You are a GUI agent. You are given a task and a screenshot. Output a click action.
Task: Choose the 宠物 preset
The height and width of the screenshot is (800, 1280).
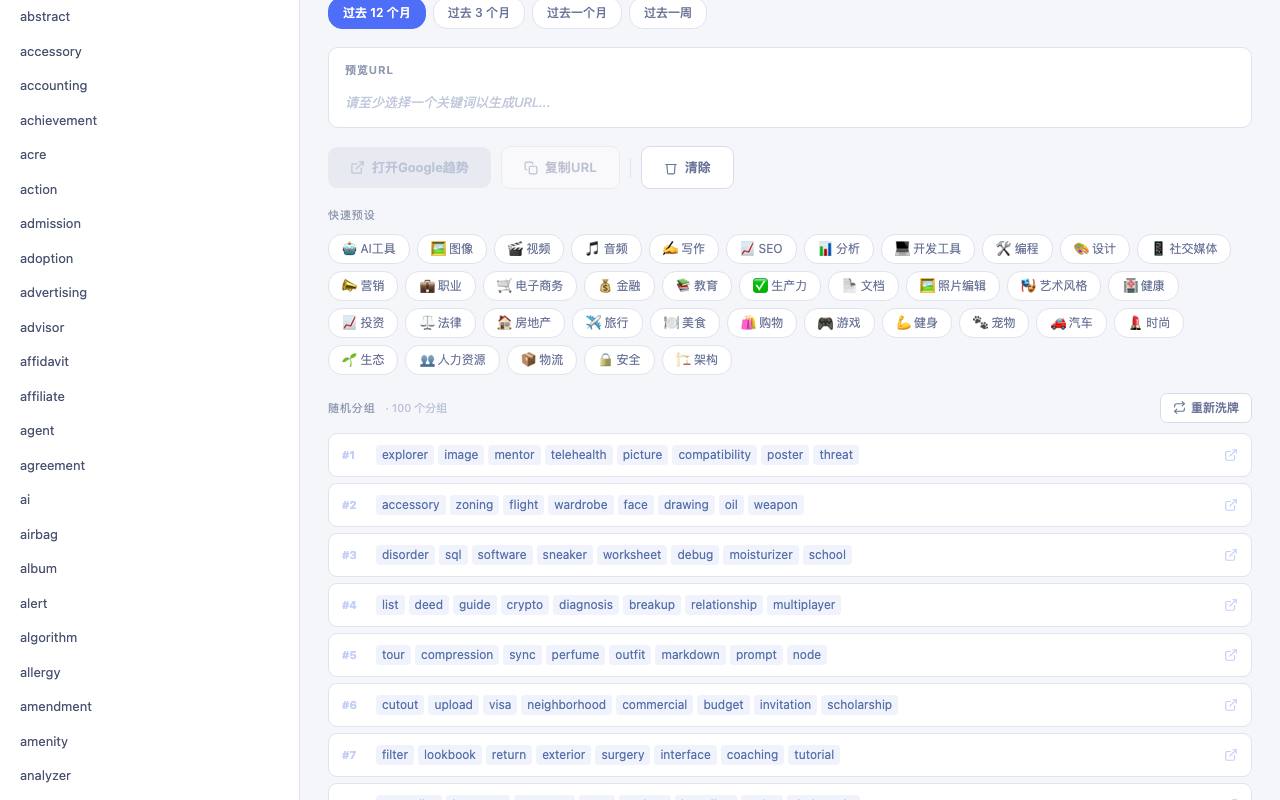(x=994, y=323)
